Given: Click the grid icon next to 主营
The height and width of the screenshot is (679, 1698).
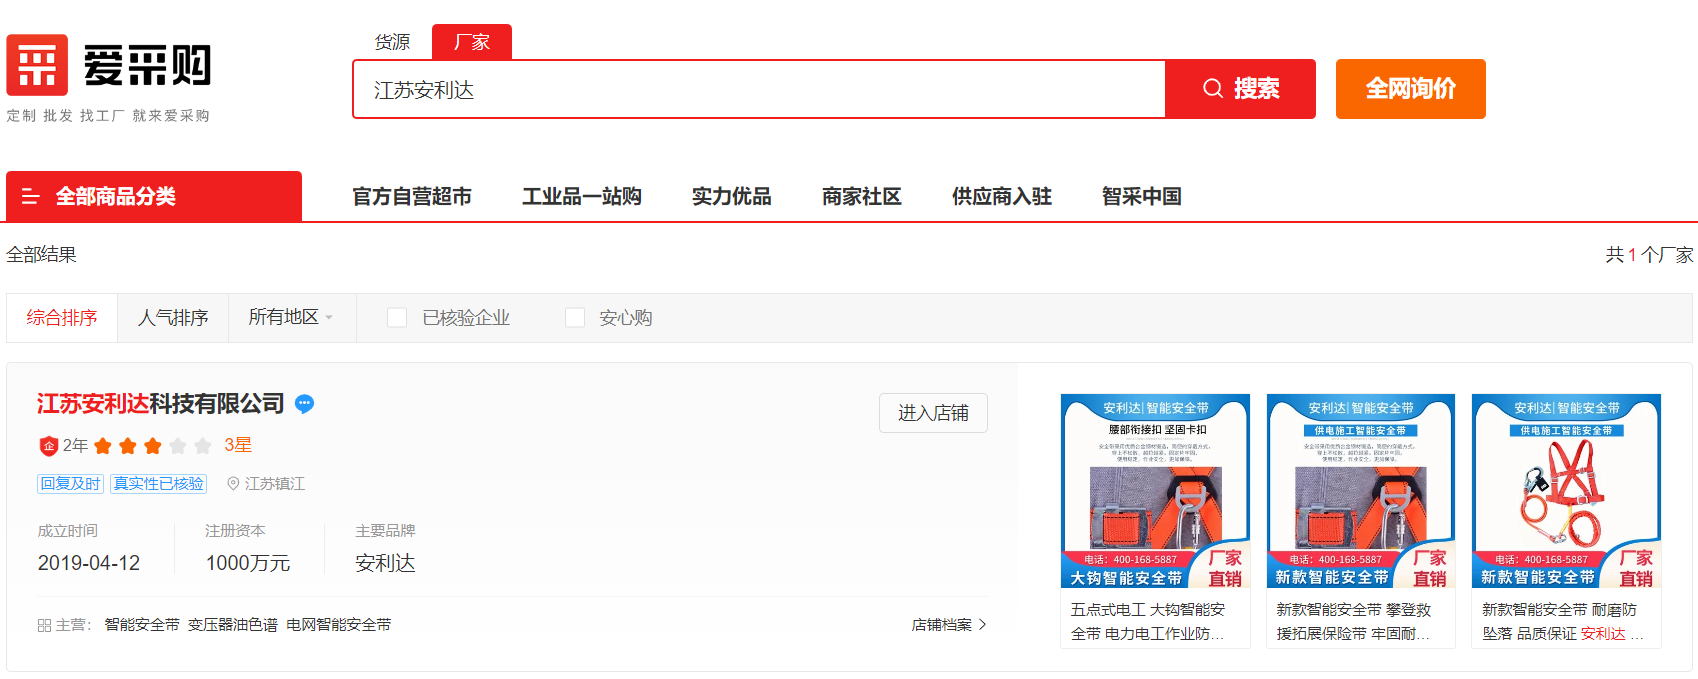Looking at the screenshot, I should click(x=44, y=626).
